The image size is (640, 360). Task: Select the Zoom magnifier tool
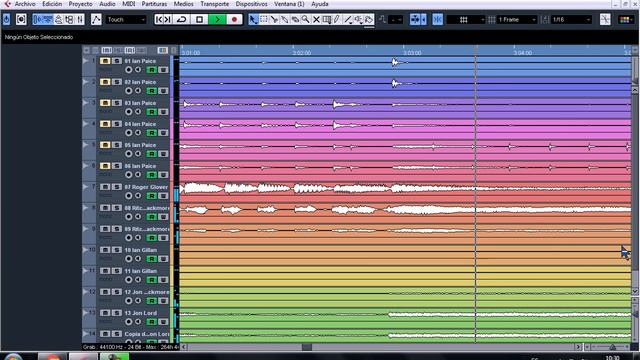point(305,19)
